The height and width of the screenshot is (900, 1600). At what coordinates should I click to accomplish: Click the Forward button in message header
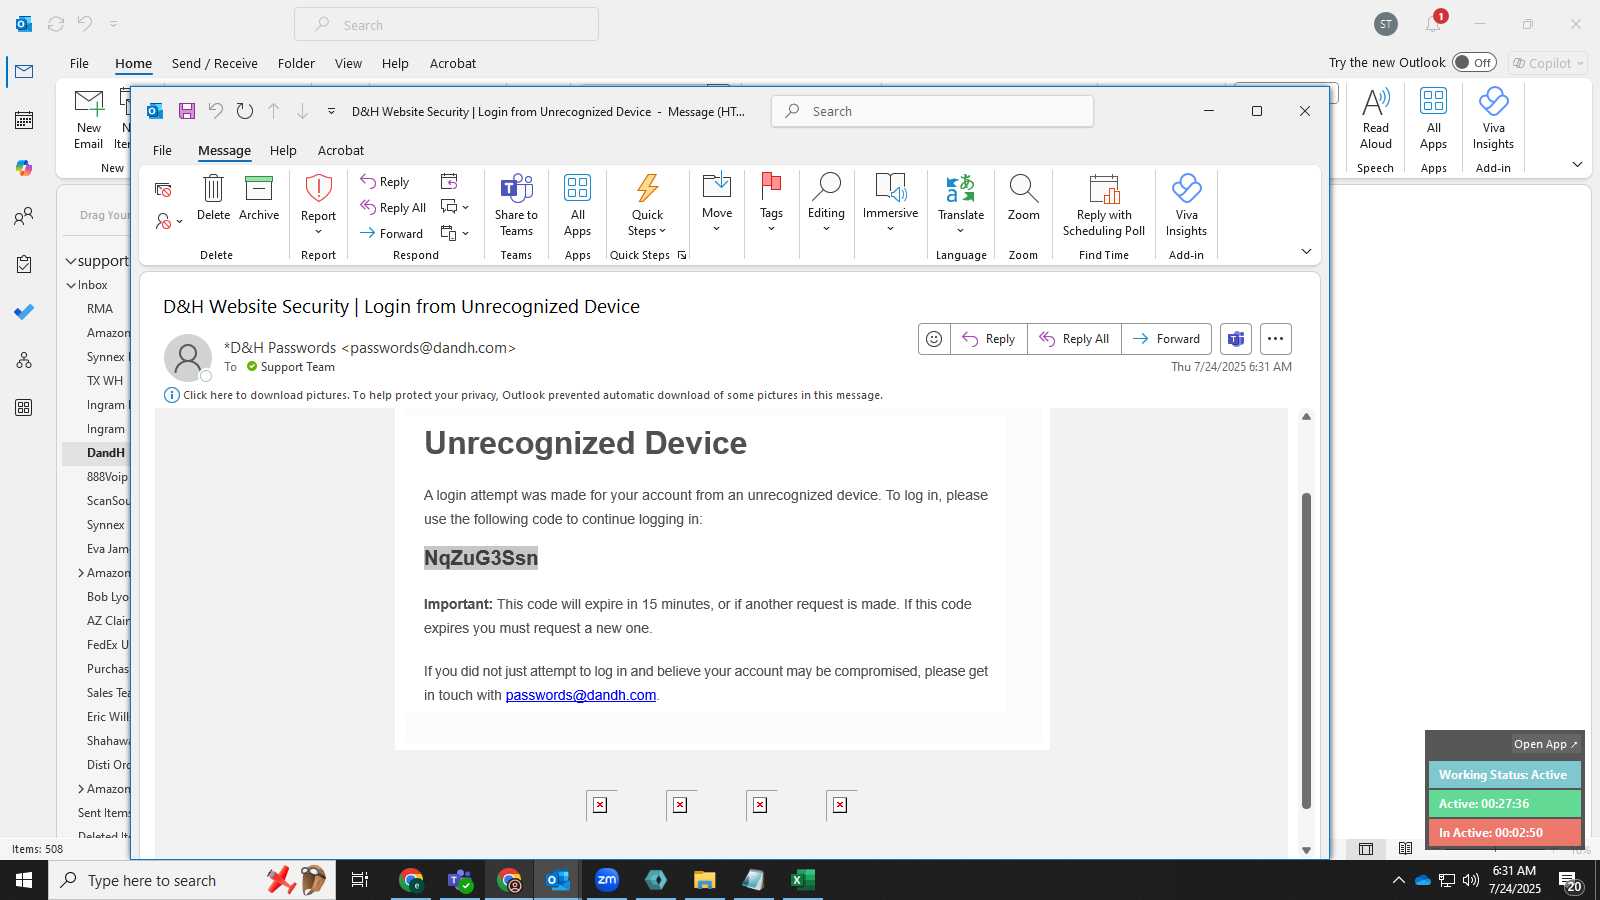coord(1166,339)
